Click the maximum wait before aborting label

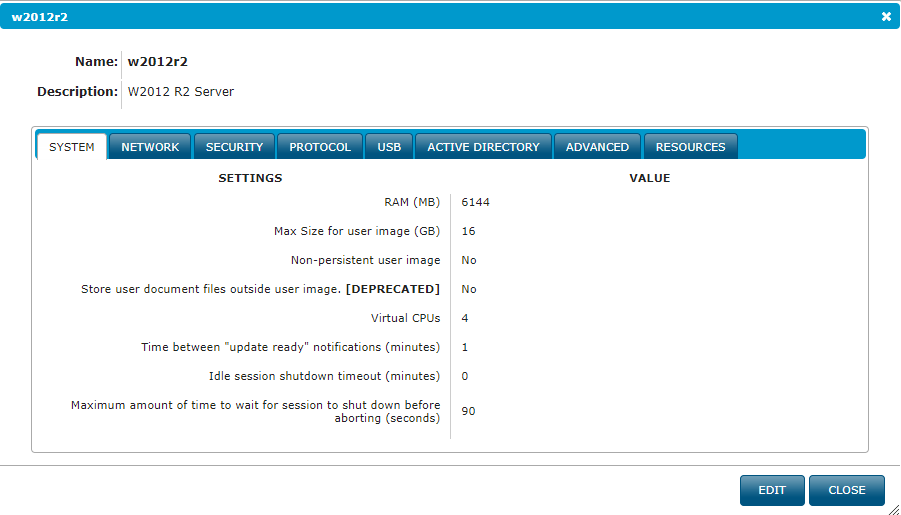256,412
